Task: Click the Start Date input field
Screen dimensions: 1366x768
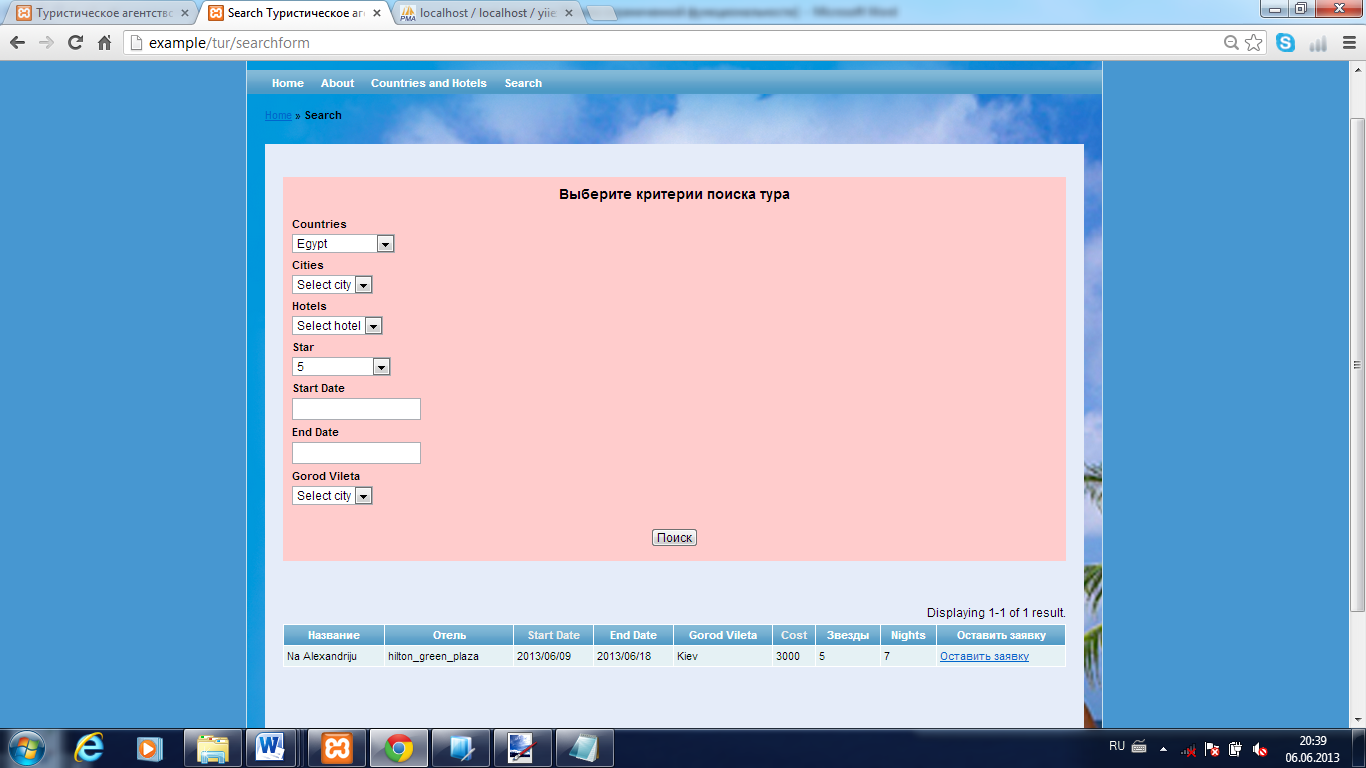Action: click(356, 409)
